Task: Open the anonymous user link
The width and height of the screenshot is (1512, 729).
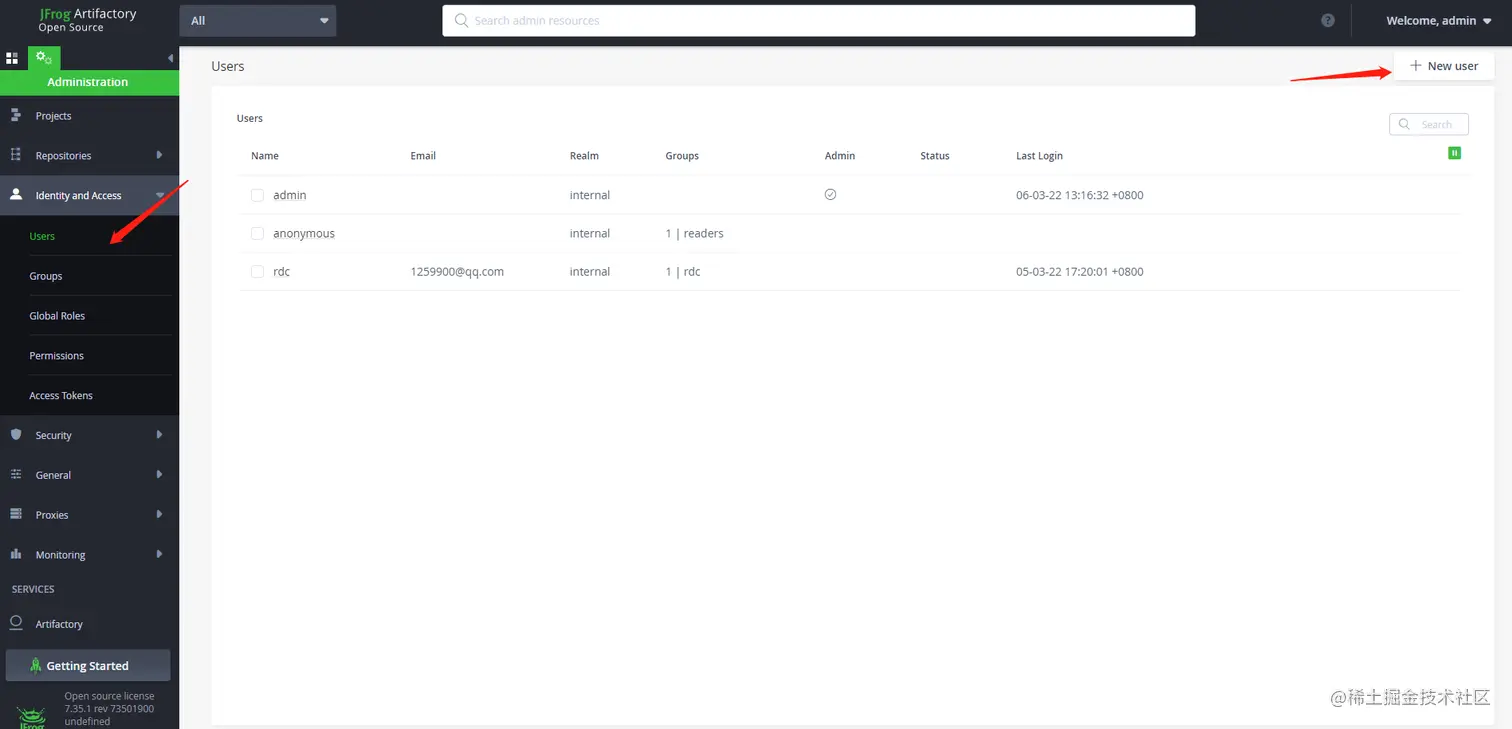Action: (x=304, y=233)
